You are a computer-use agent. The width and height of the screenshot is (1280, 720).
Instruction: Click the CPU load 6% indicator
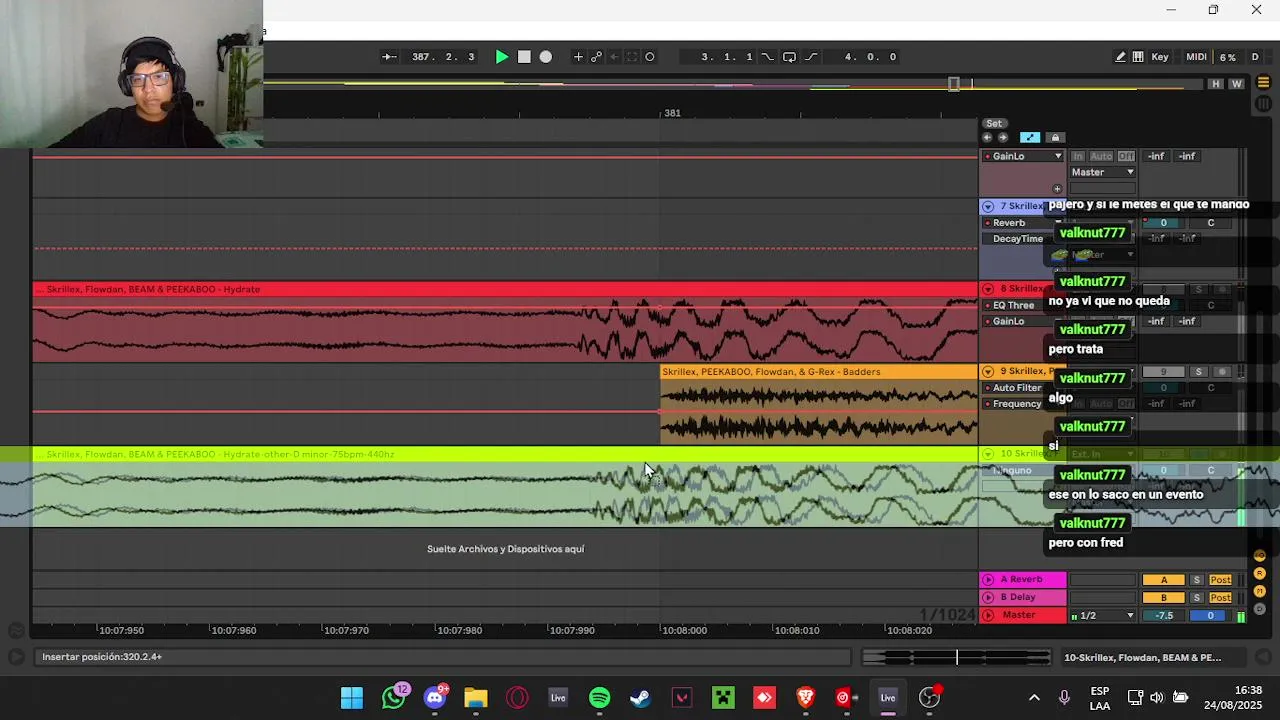(1228, 57)
